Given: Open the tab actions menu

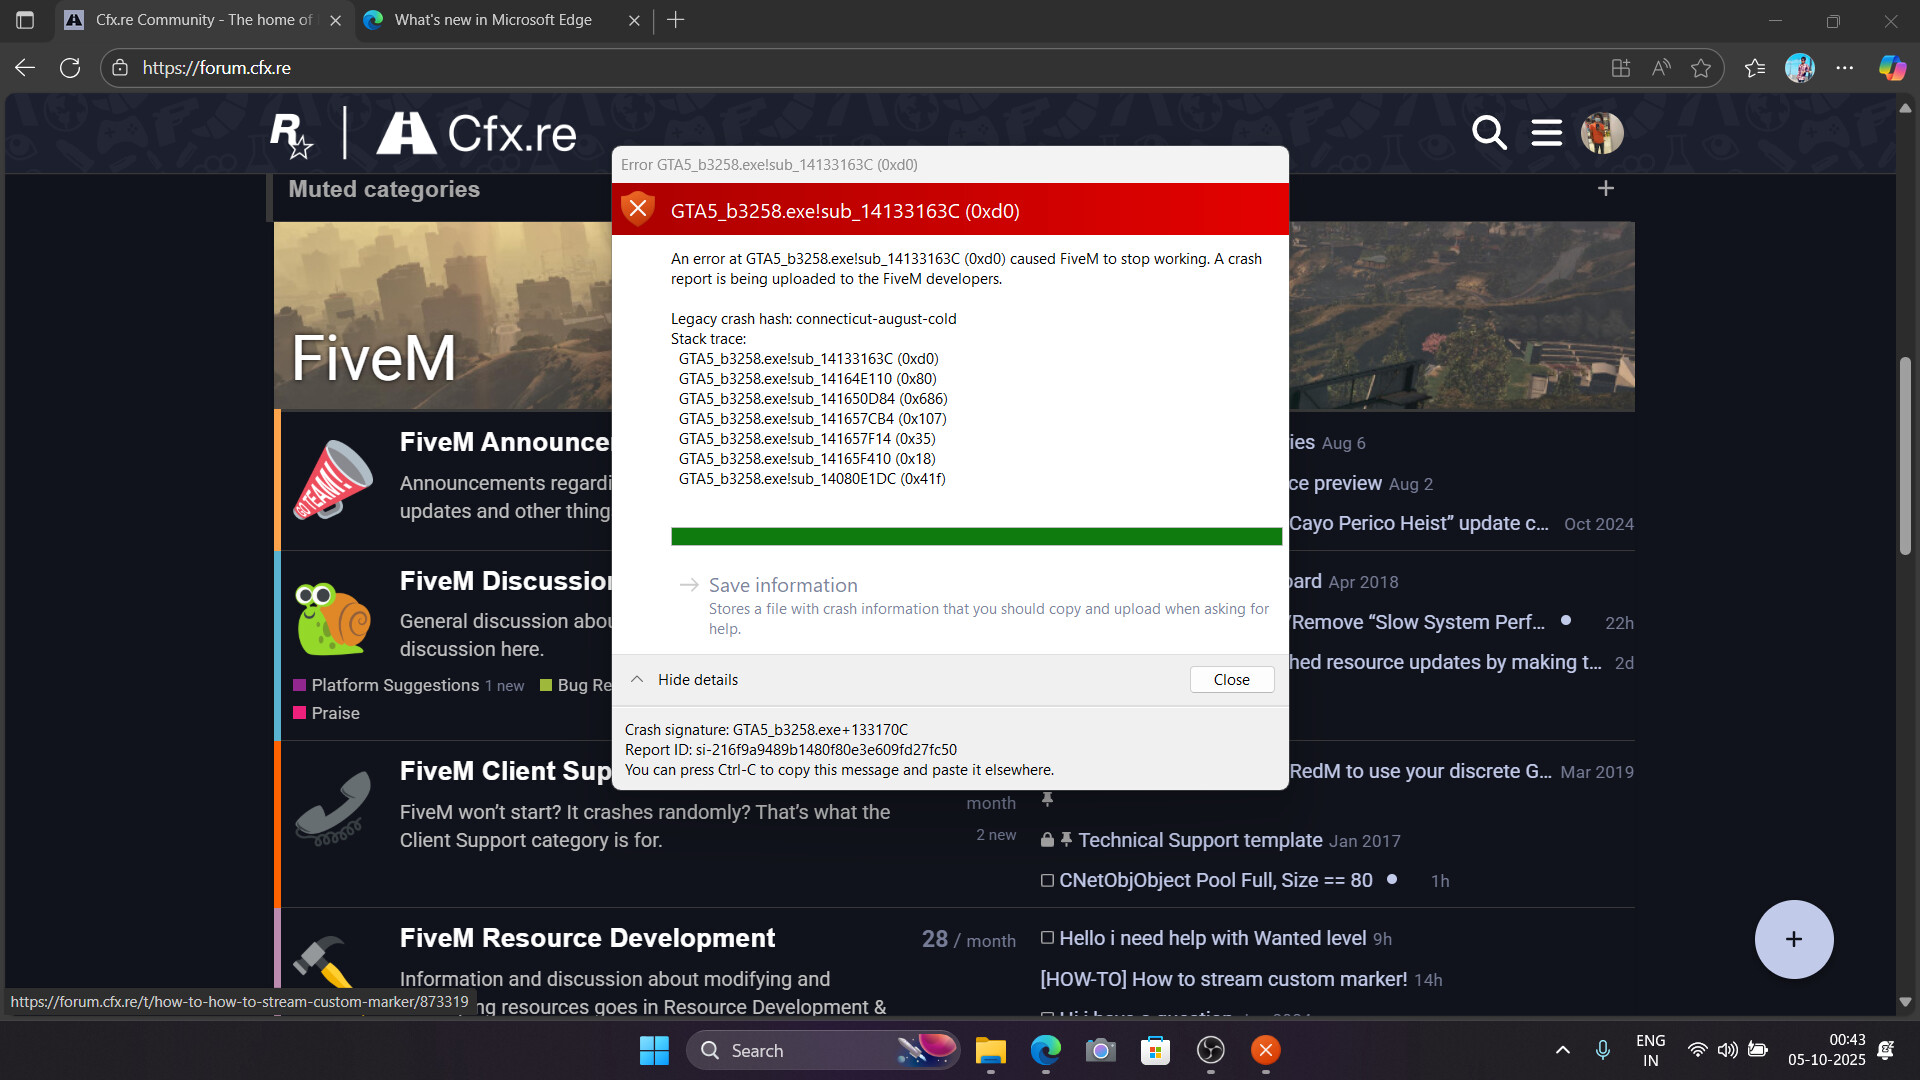Looking at the screenshot, I should click(x=24, y=20).
